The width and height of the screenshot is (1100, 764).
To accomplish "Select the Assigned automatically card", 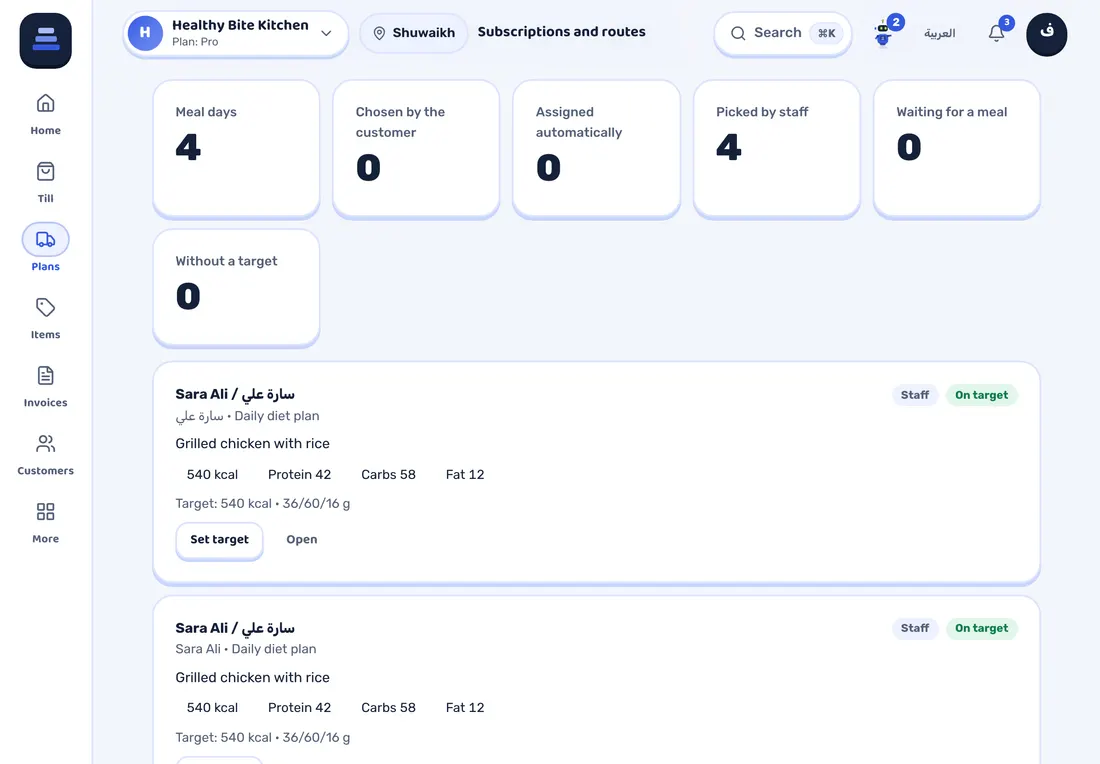I will pos(596,149).
